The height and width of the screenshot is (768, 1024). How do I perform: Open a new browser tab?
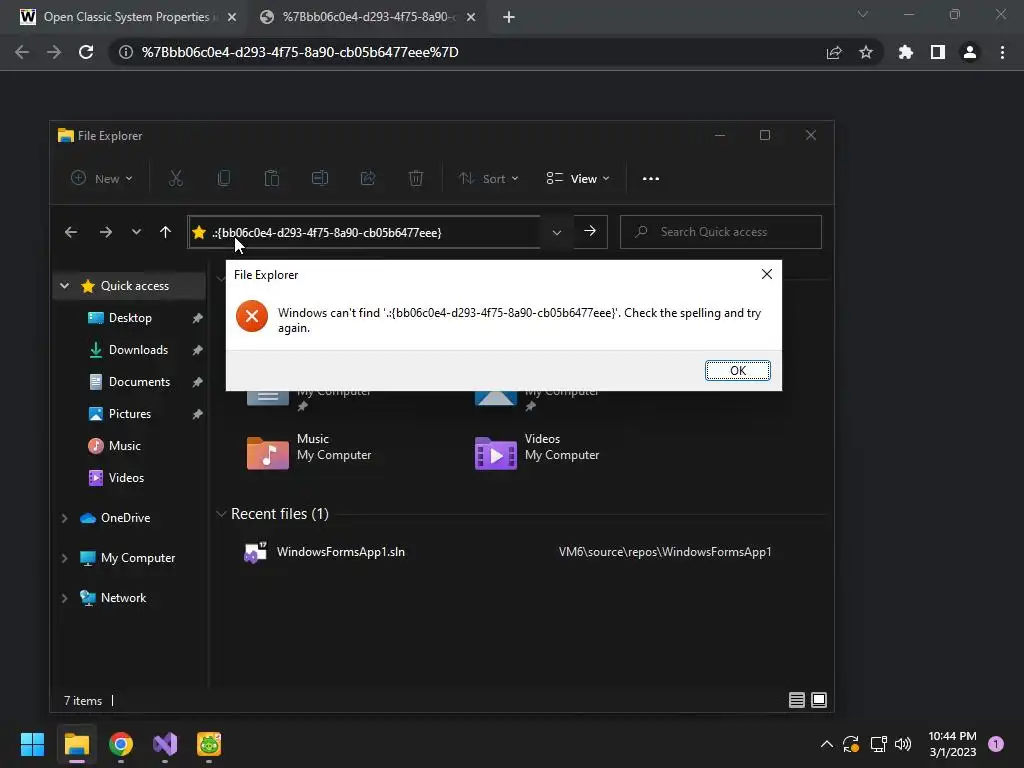[509, 17]
